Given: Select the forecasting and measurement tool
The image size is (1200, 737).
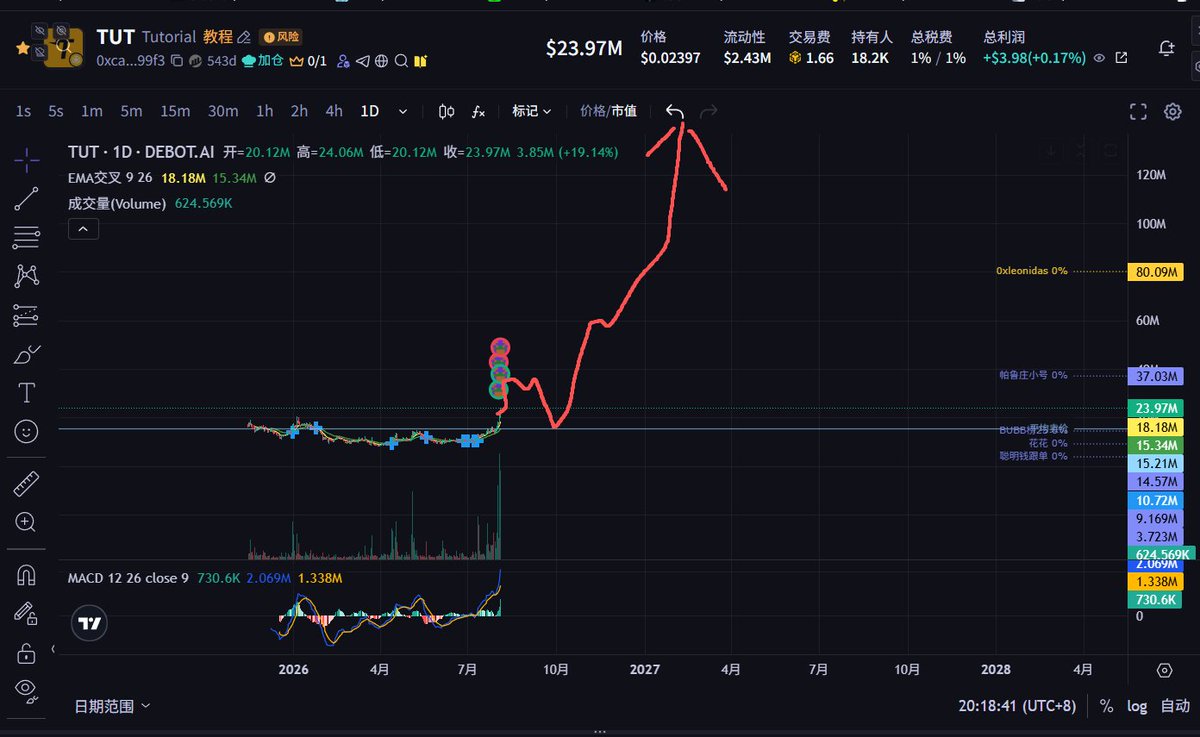Looking at the screenshot, I should (x=27, y=315).
